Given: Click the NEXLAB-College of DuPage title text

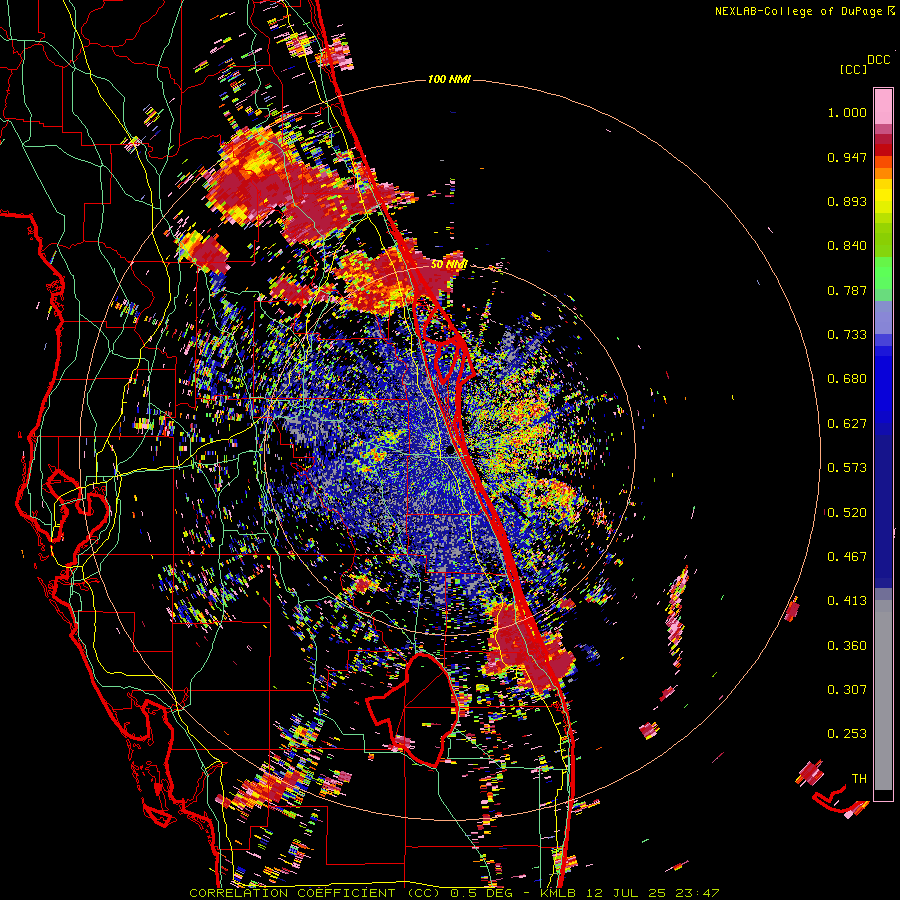Looking at the screenshot, I should [804, 11].
